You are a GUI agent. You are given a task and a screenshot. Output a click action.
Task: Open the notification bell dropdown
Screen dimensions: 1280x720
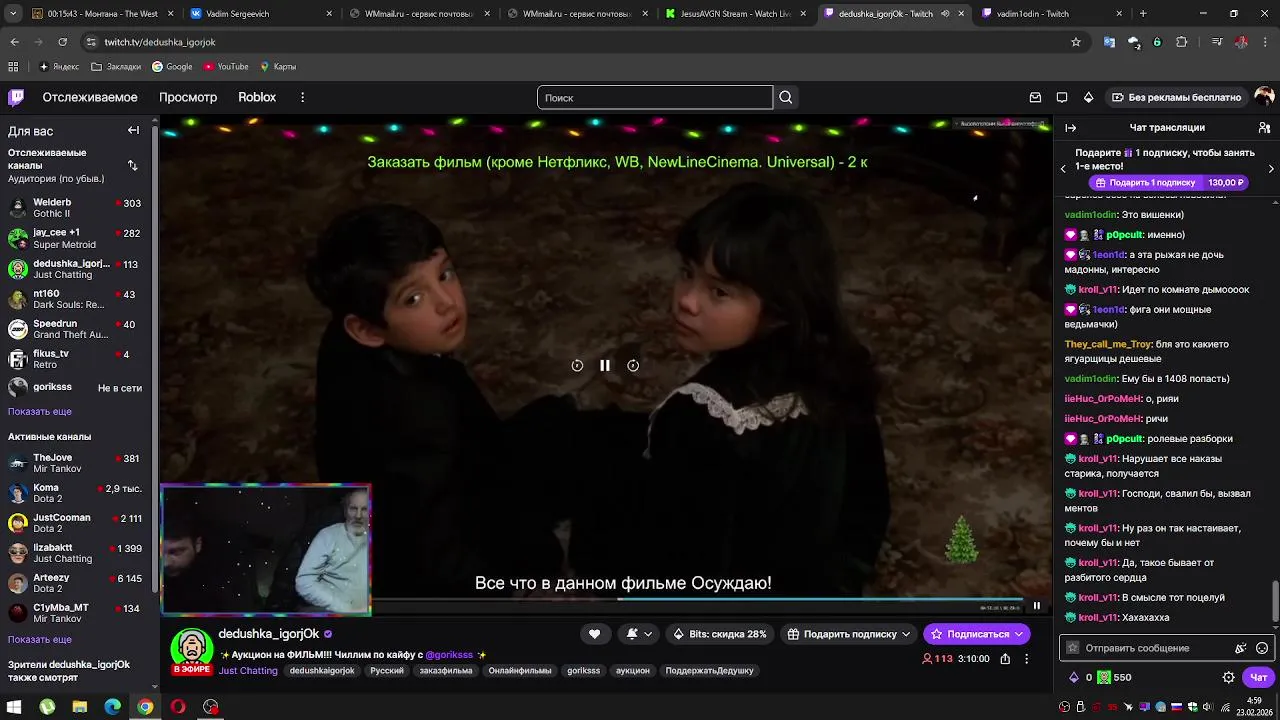pyautogui.click(x=637, y=634)
